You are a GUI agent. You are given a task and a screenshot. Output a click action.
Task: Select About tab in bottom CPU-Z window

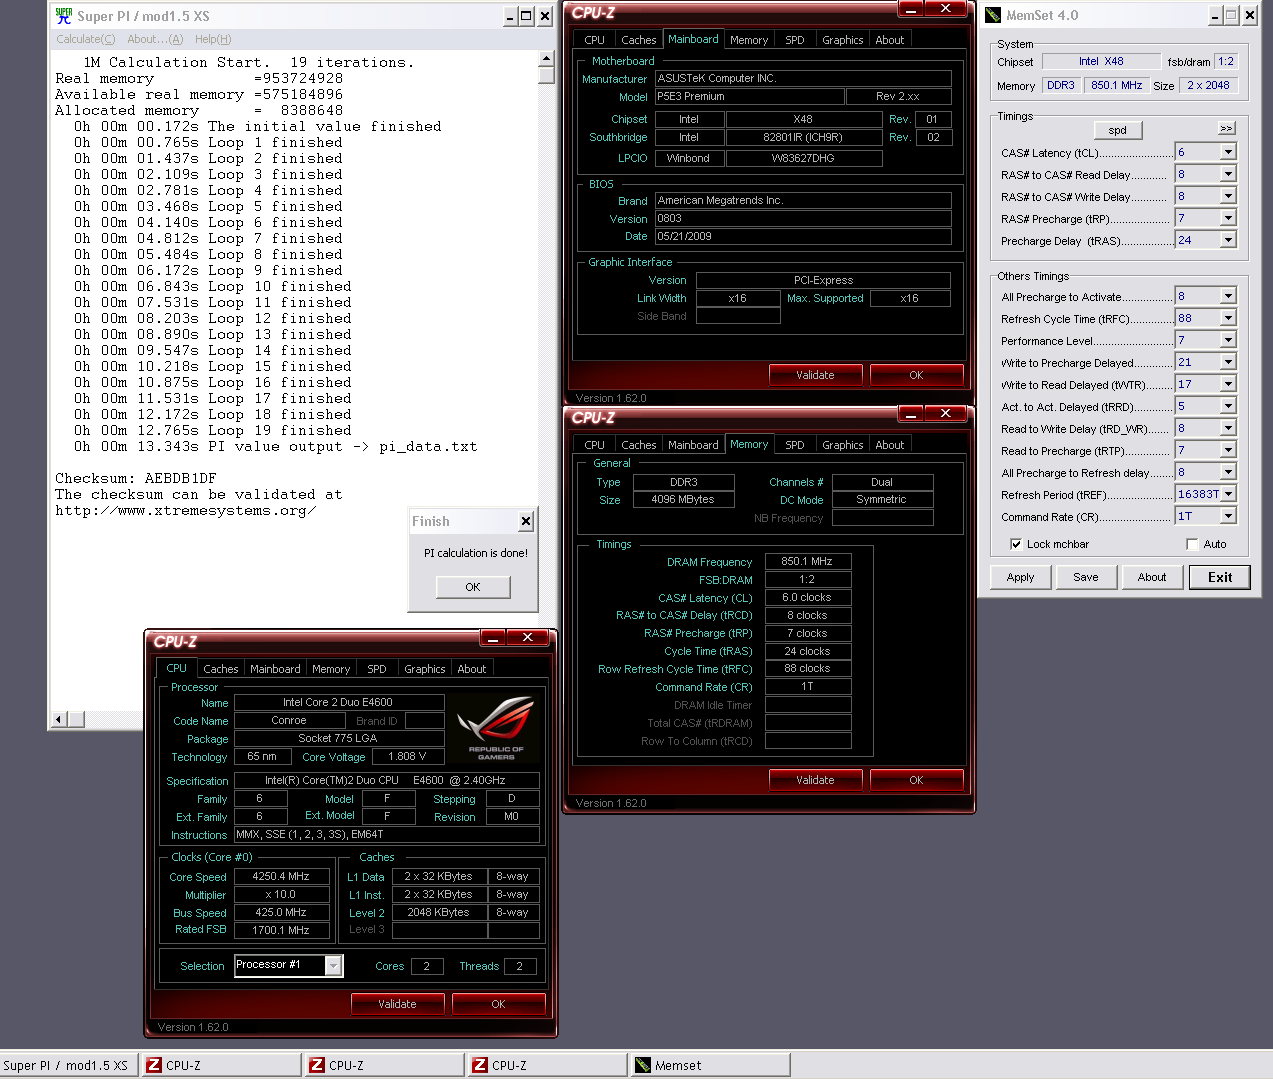(x=471, y=669)
